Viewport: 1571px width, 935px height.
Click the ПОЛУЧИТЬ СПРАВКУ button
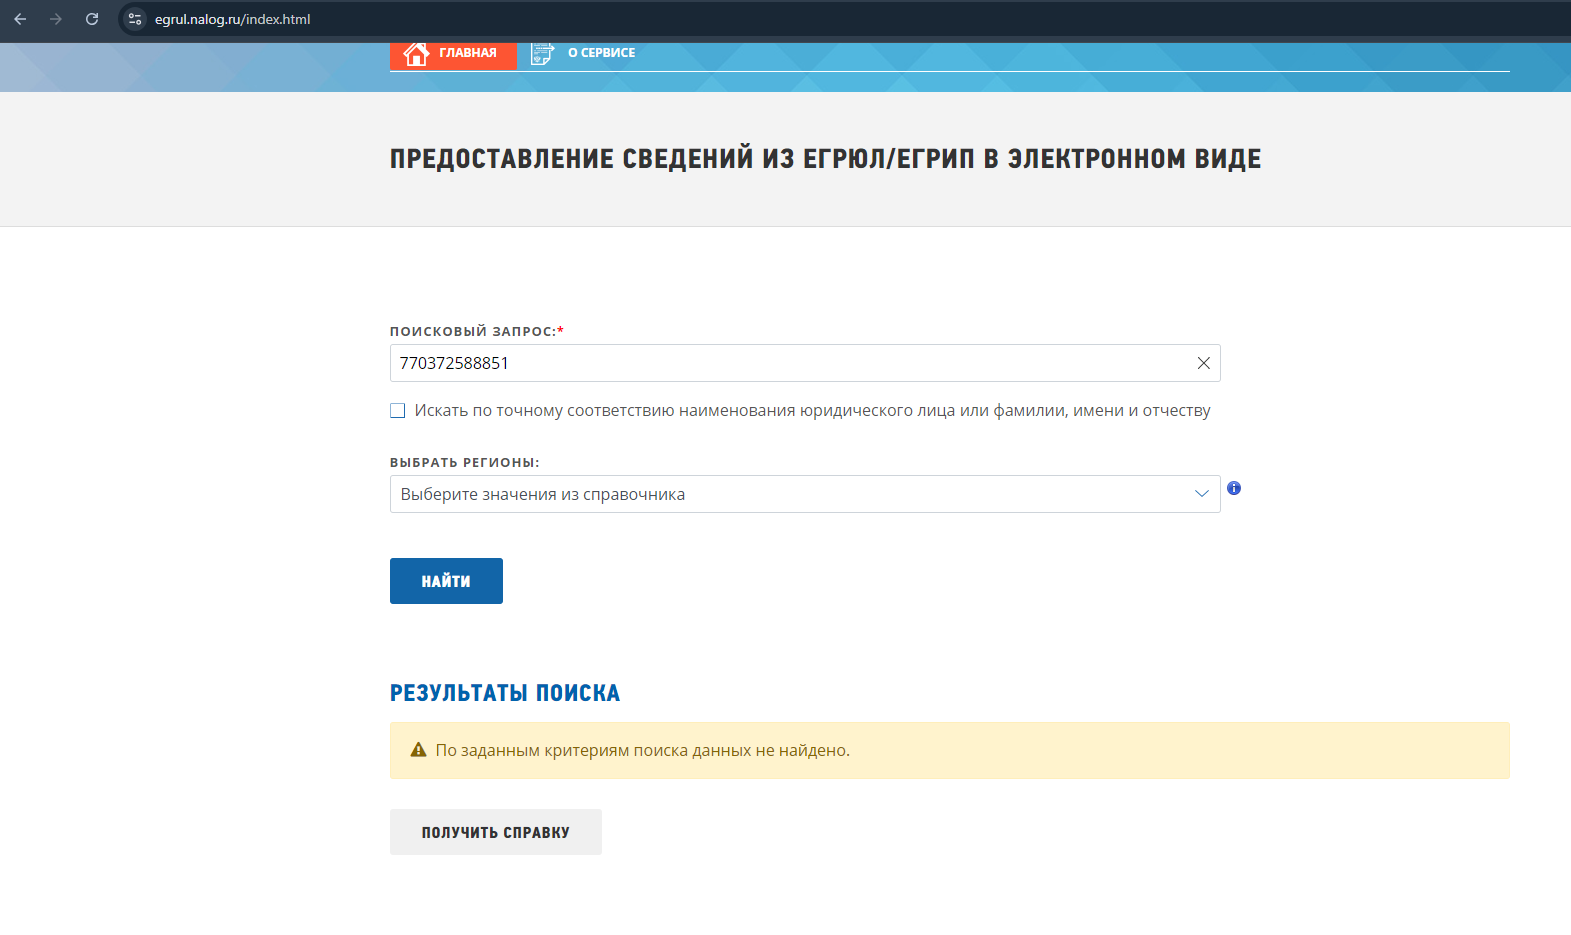pos(496,832)
